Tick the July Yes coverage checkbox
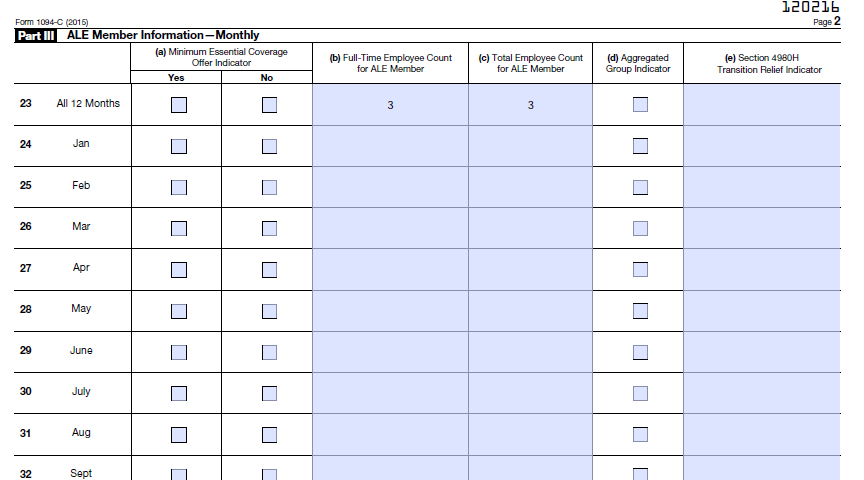Screen dimensions: 864x480 tap(179, 393)
